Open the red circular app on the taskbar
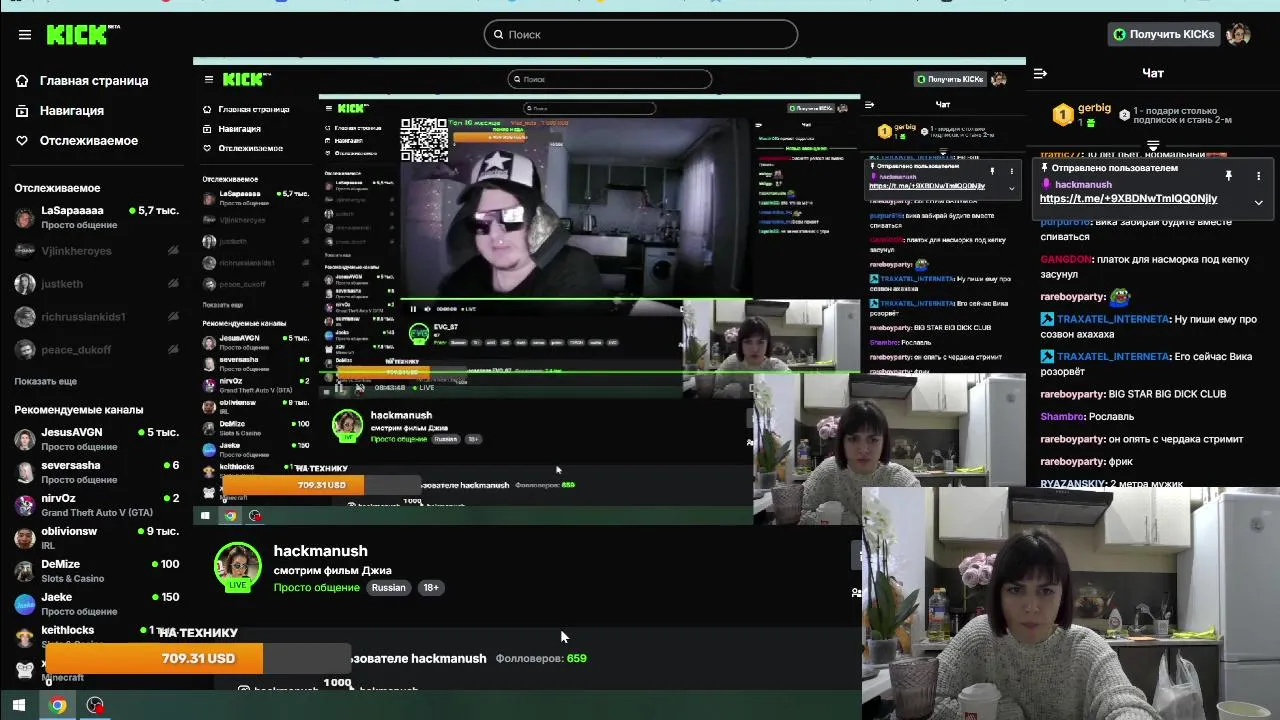 (x=95, y=705)
